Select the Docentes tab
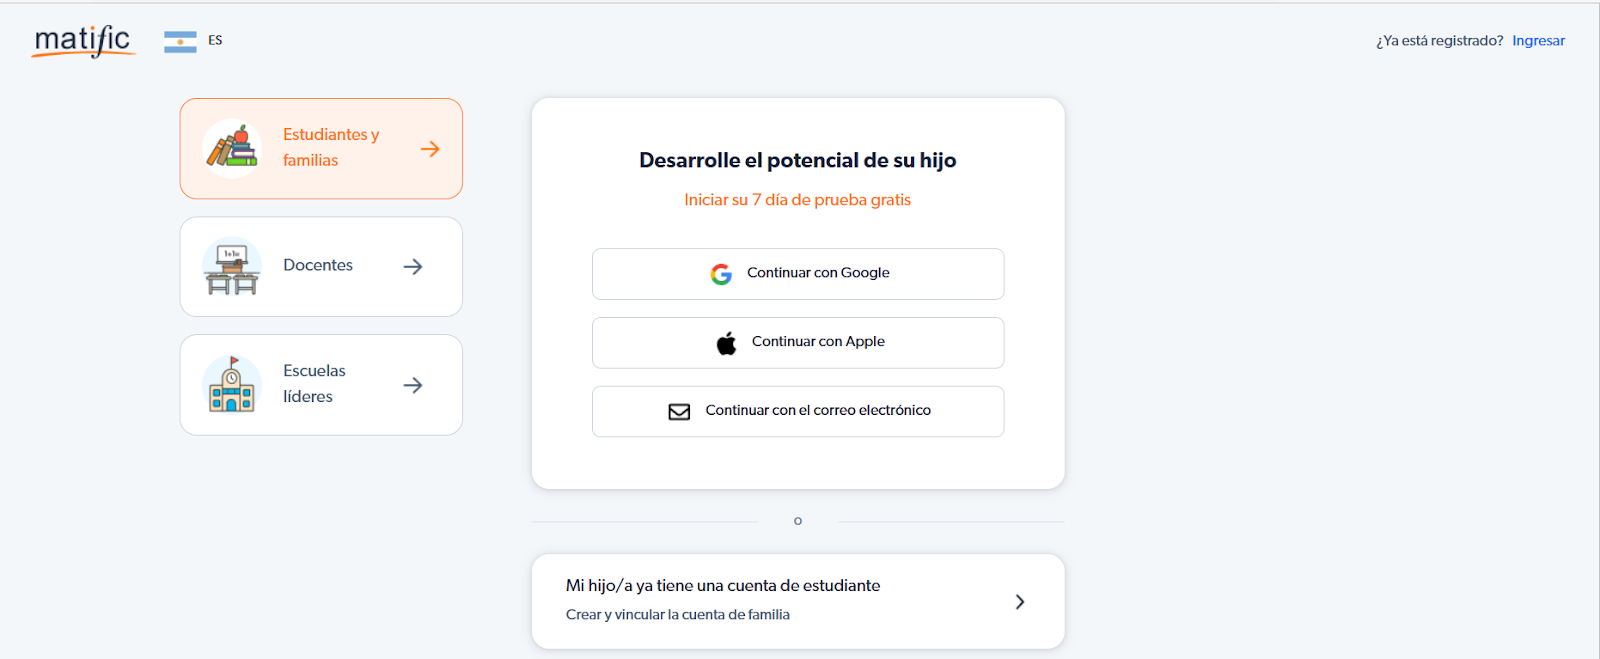This screenshot has width=1600, height=659. [x=321, y=267]
